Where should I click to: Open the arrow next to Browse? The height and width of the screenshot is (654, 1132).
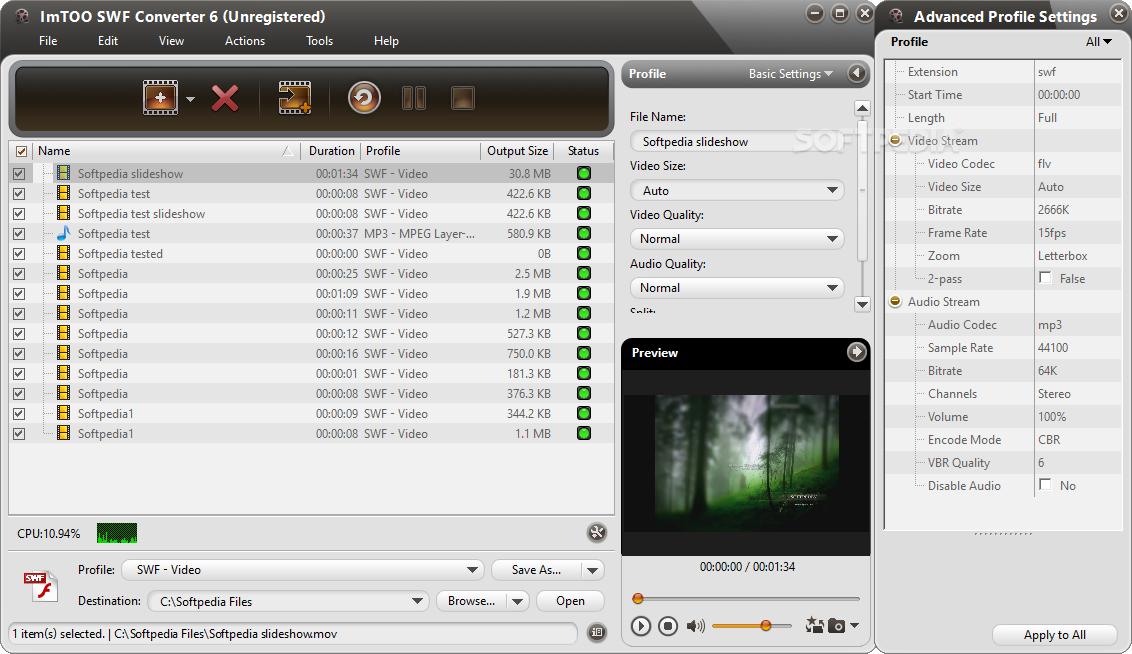(x=518, y=601)
